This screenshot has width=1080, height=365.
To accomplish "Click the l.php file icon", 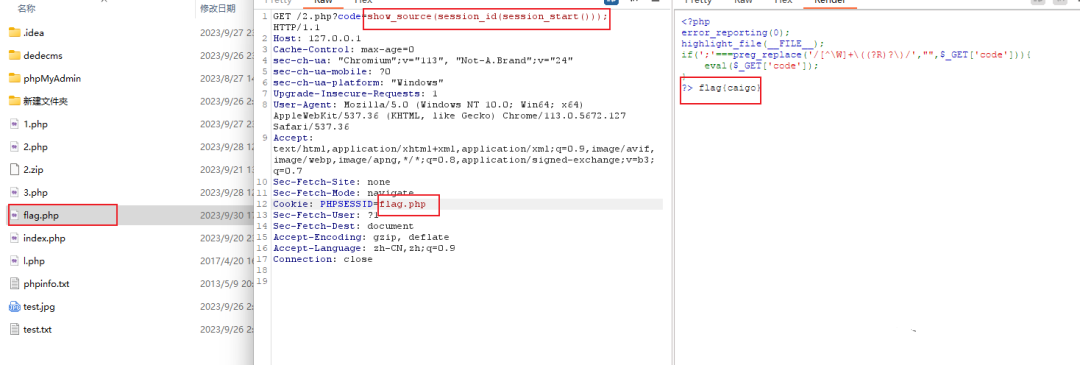I will 14,261.
